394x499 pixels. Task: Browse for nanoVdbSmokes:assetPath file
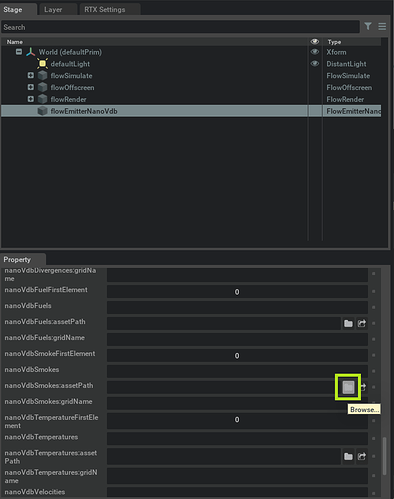pyautogui.click(x=348, y=387)
